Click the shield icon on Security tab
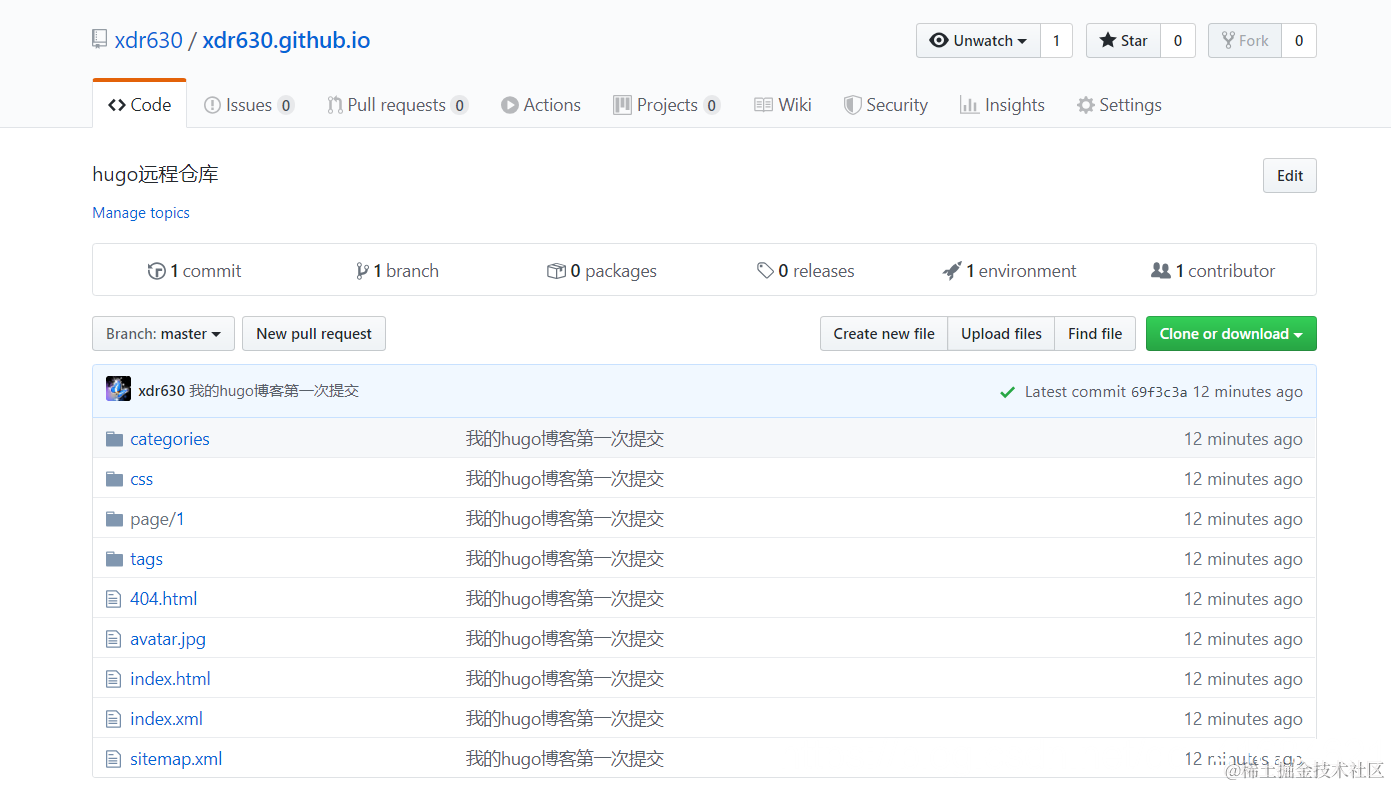This screenshot has width=1391, height=787. (x=852, y=105)
